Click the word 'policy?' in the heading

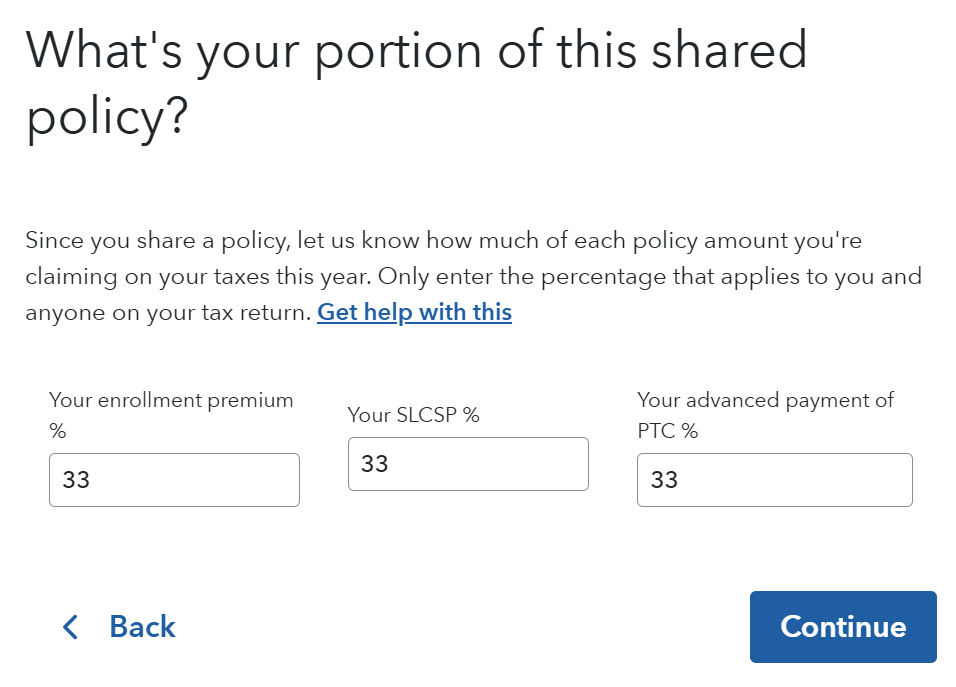tap(107, 118)
